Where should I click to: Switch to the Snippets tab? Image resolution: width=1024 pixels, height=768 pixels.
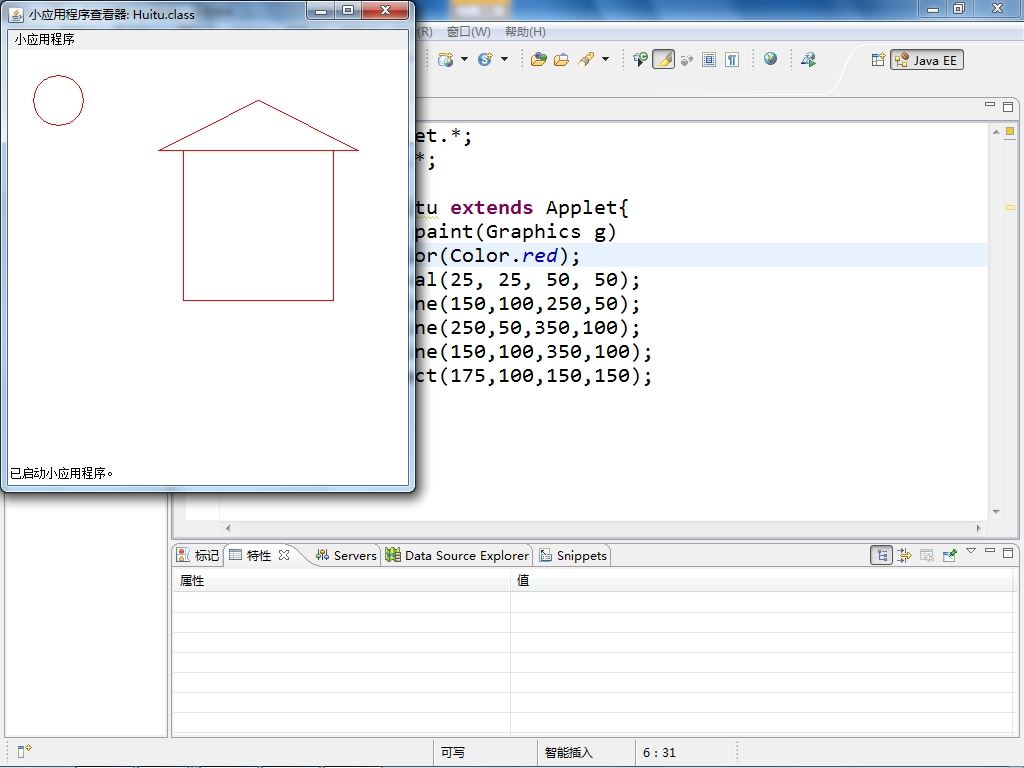click(573, 555)
